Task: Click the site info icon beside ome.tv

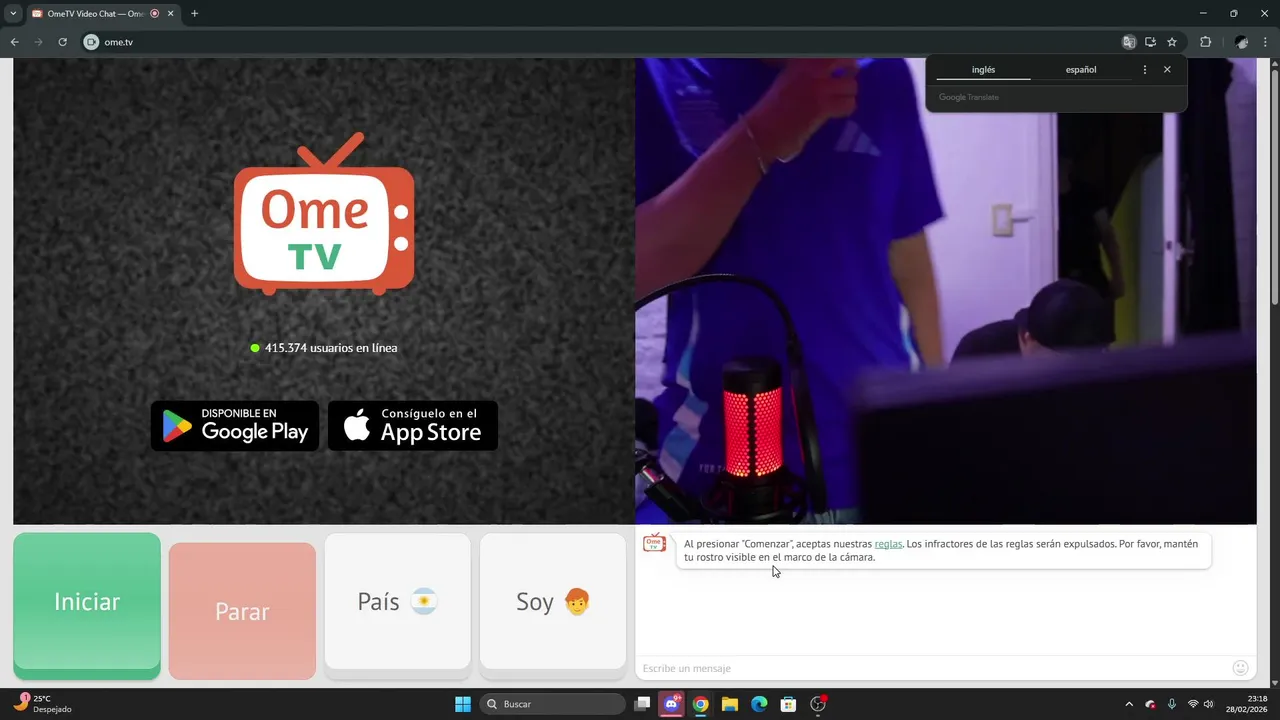Action: pyautogui.click(x=91, y=42)
